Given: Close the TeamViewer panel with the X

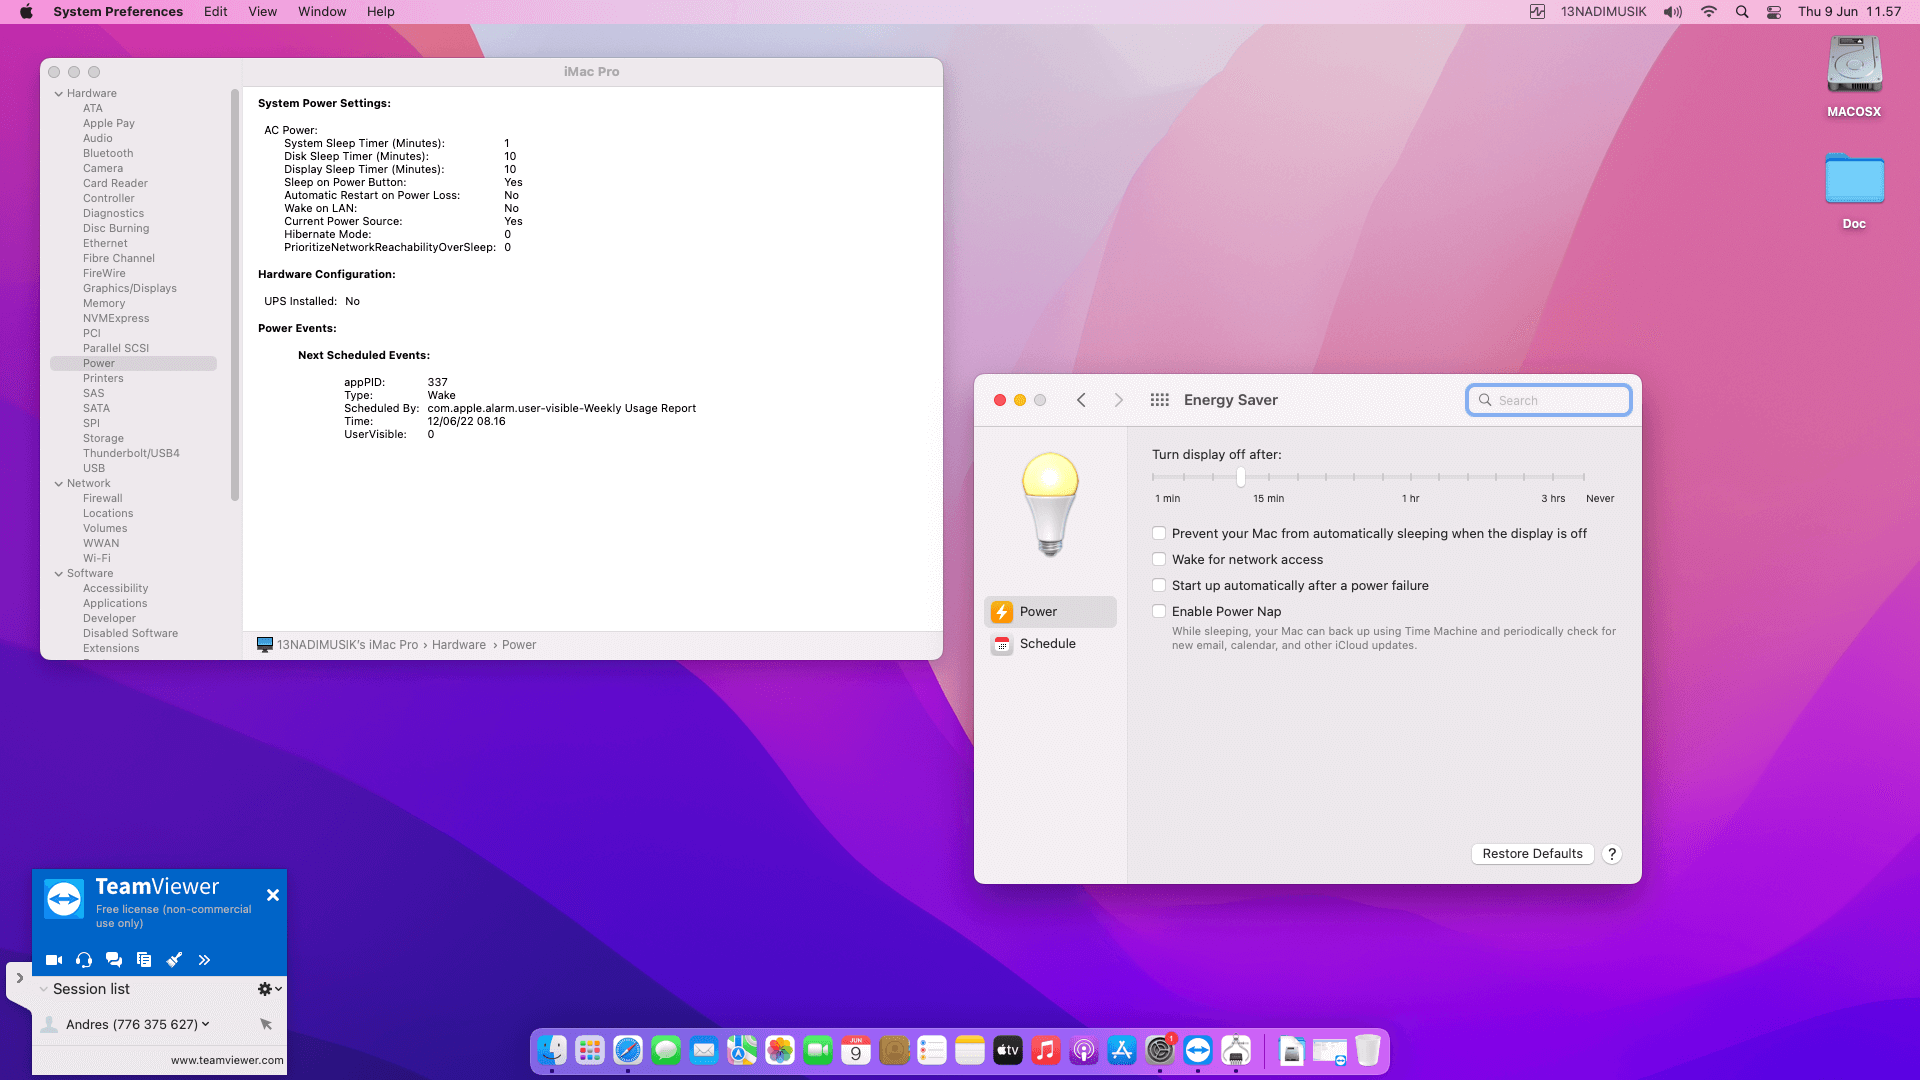Looking at the screenshot, I should [273, 895].
